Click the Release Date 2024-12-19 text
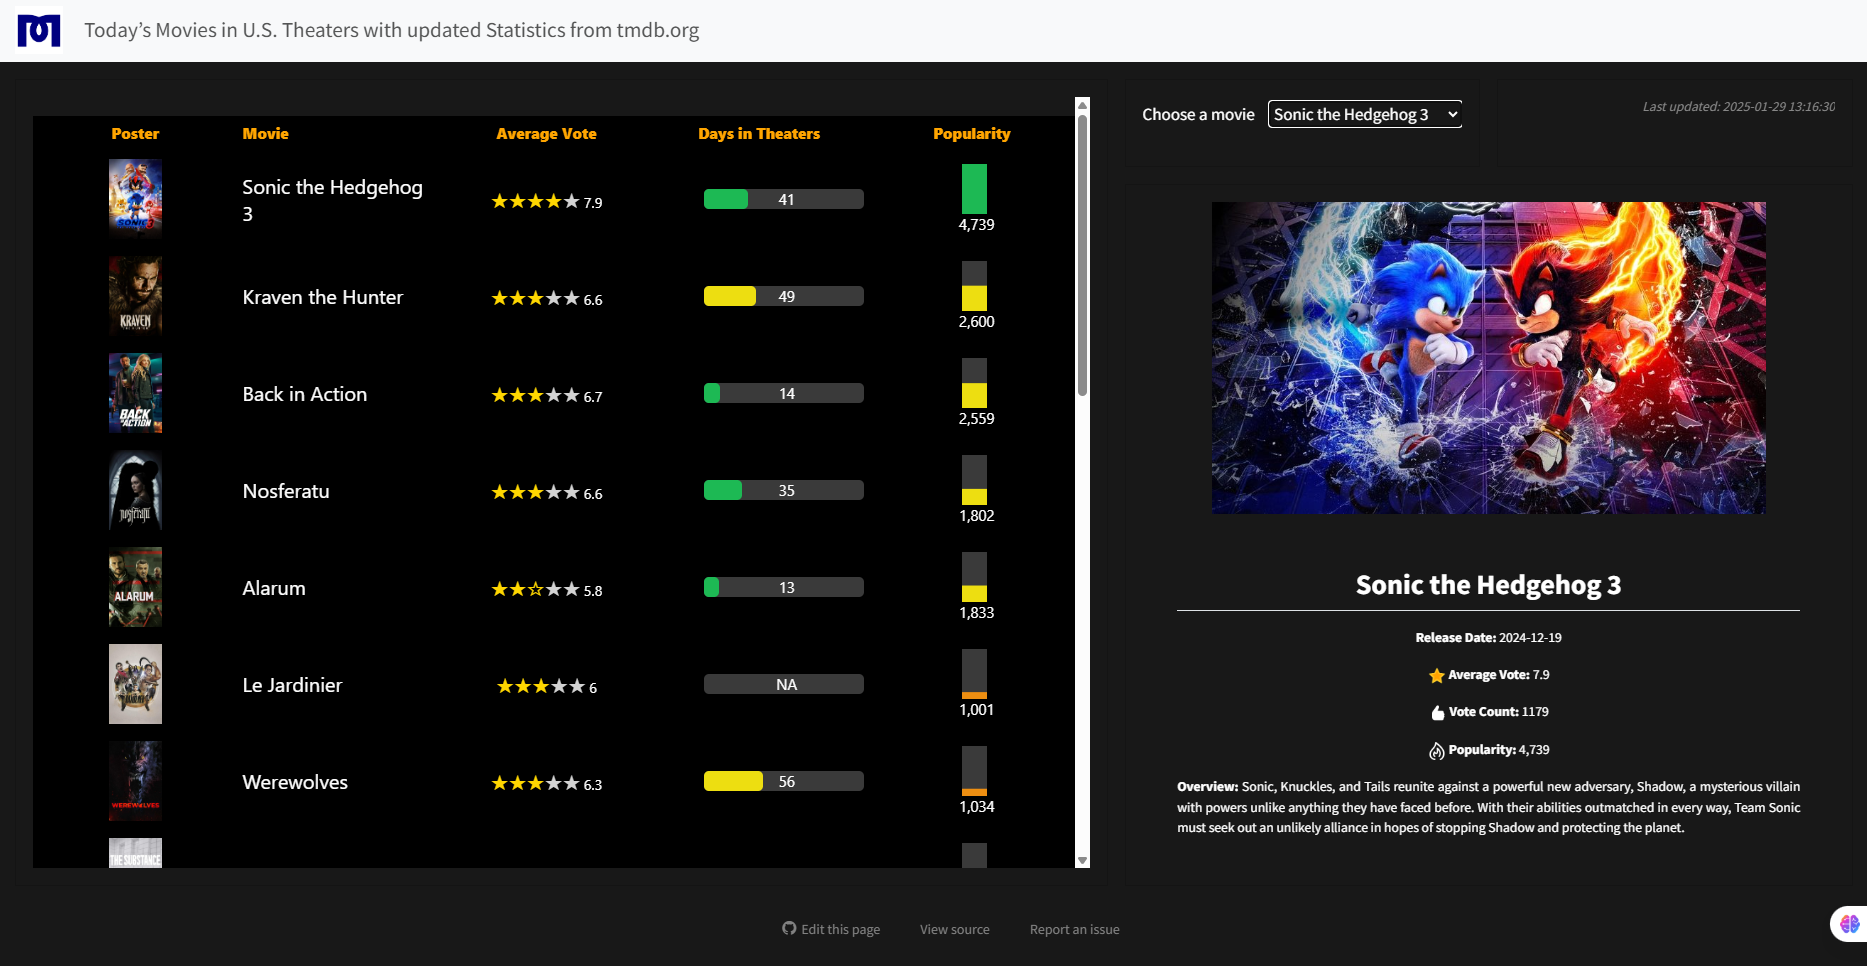 (1488, 638)
